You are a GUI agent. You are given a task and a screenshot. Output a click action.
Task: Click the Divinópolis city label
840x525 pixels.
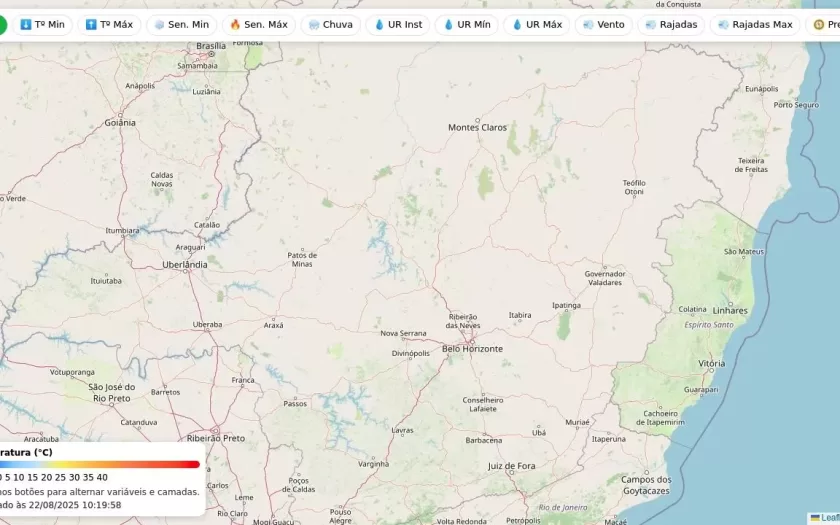pyautogui.click(x=411, y=354)
